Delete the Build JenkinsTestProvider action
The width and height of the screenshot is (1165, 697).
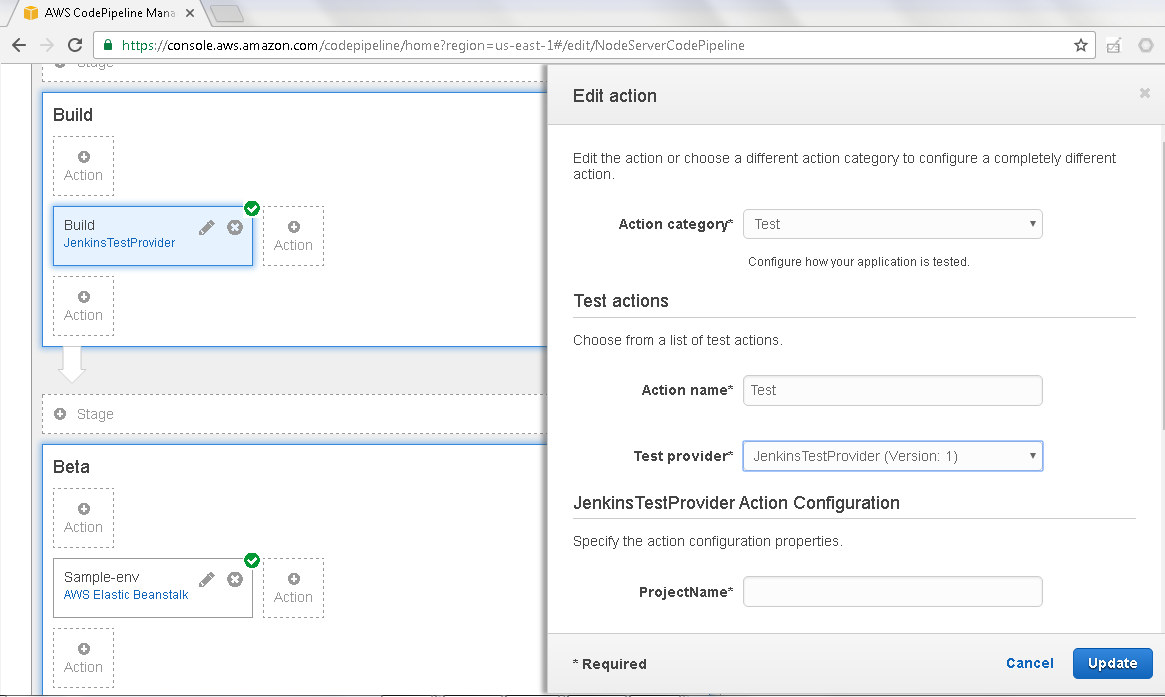click(x=235, y=227)
